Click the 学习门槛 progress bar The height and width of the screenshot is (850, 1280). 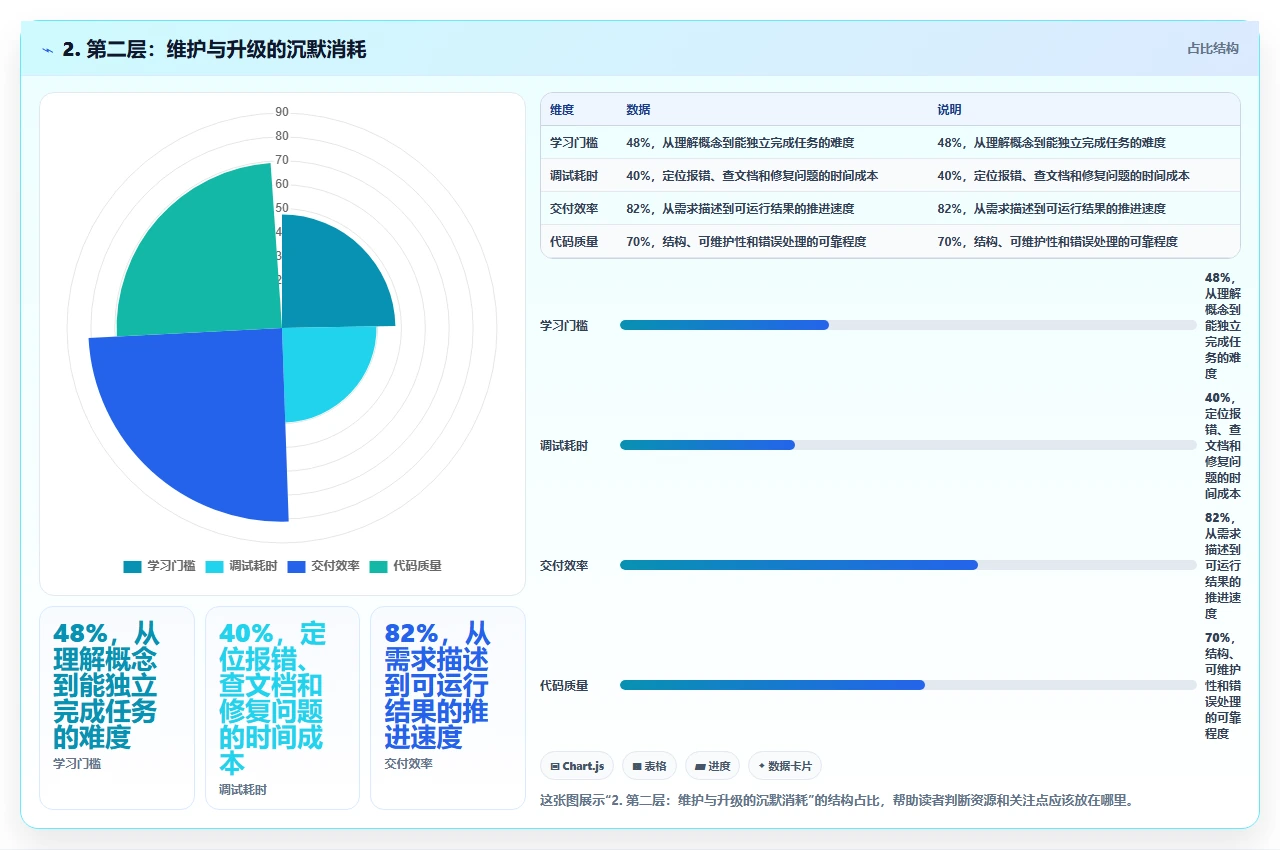[x=908, y=325]
